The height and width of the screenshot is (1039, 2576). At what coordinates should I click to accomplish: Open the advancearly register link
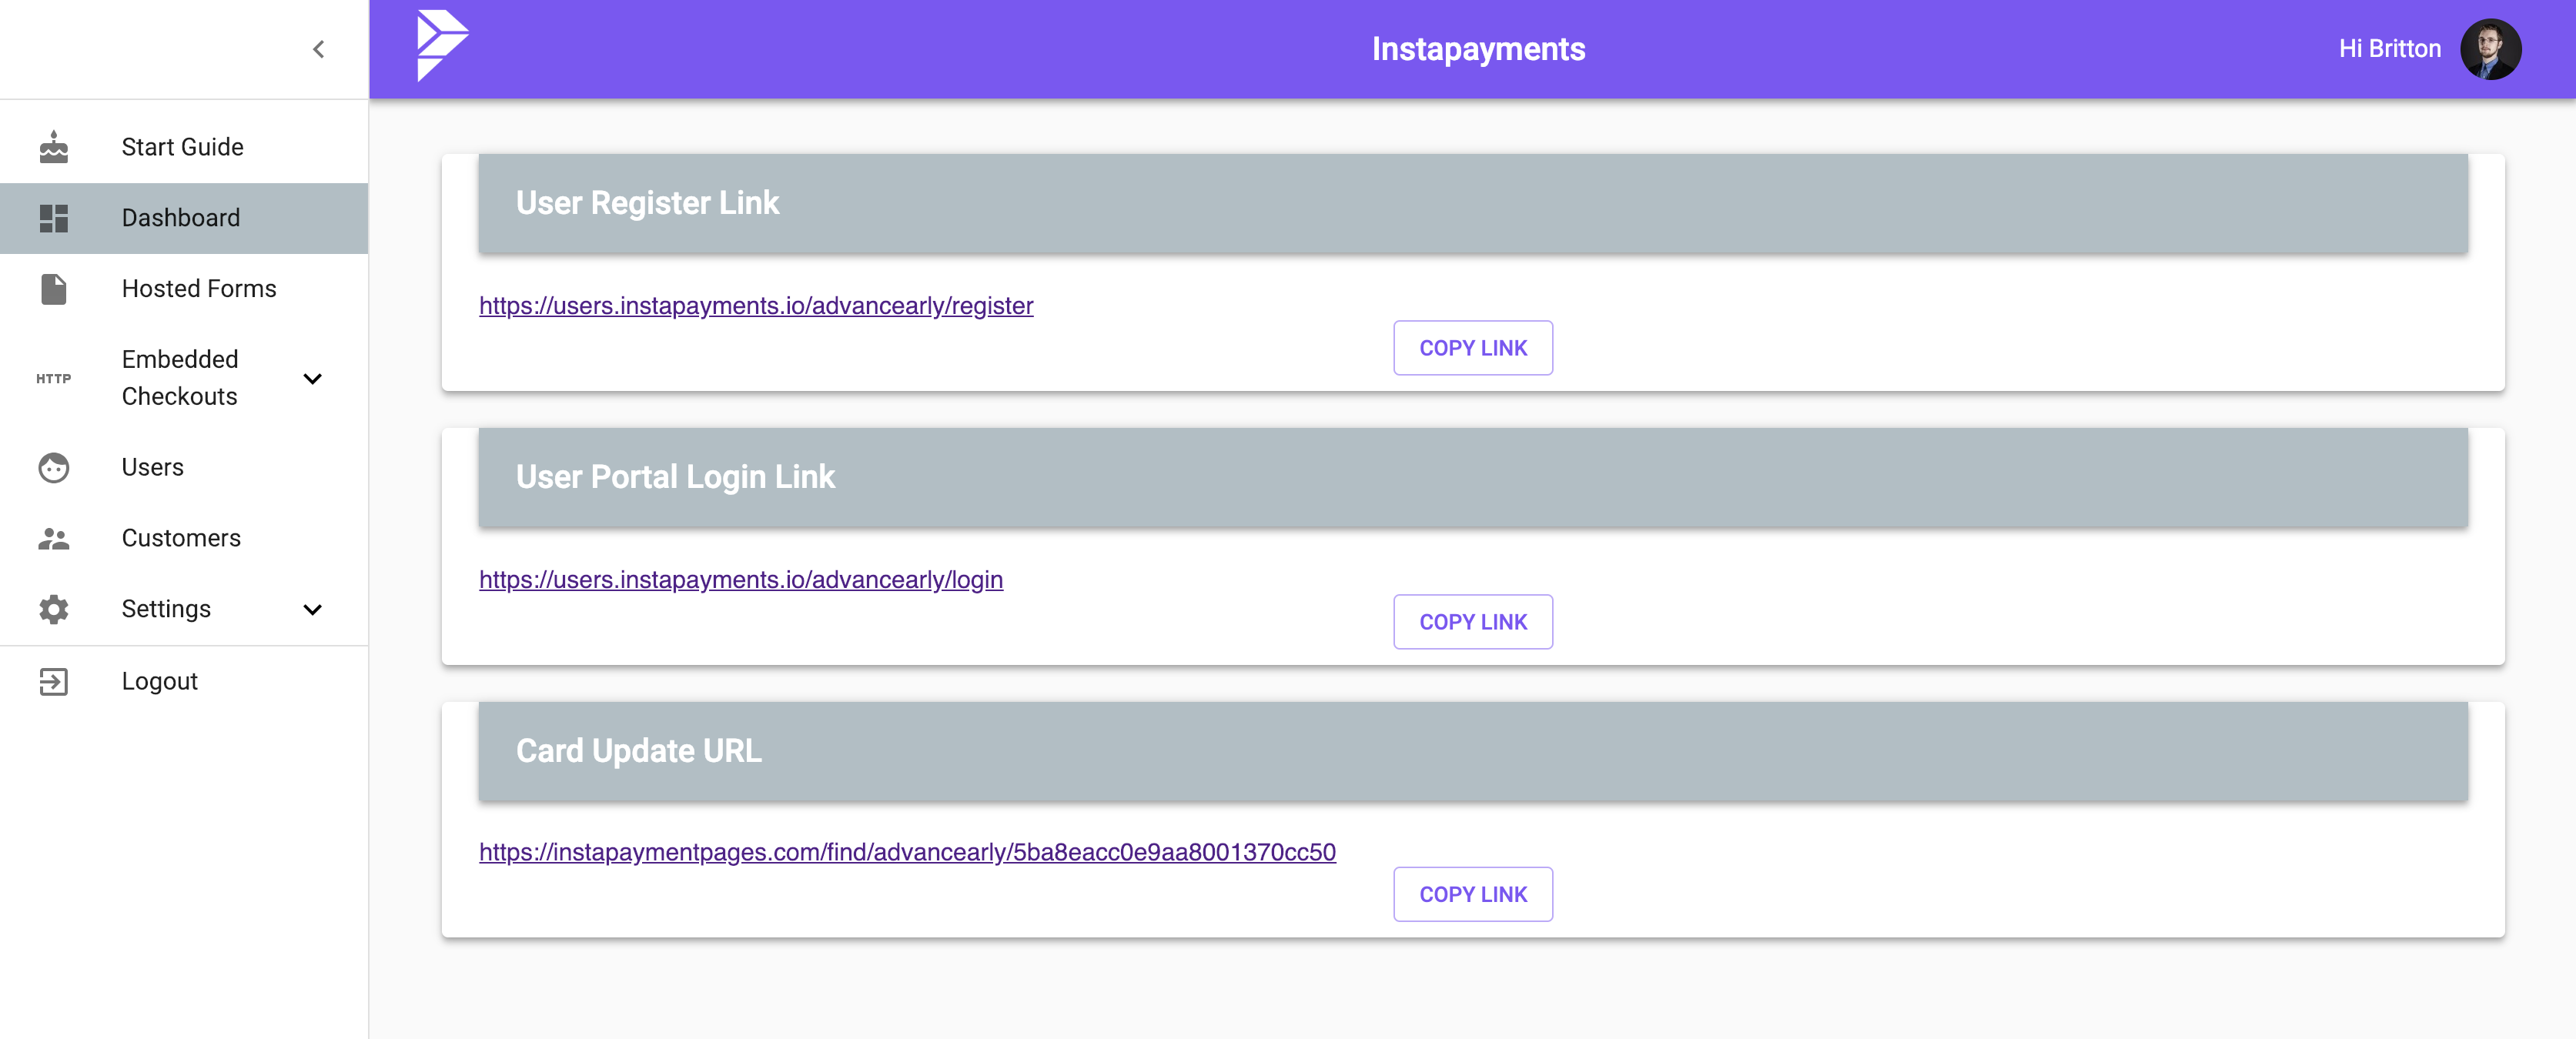tap(756, 306)
